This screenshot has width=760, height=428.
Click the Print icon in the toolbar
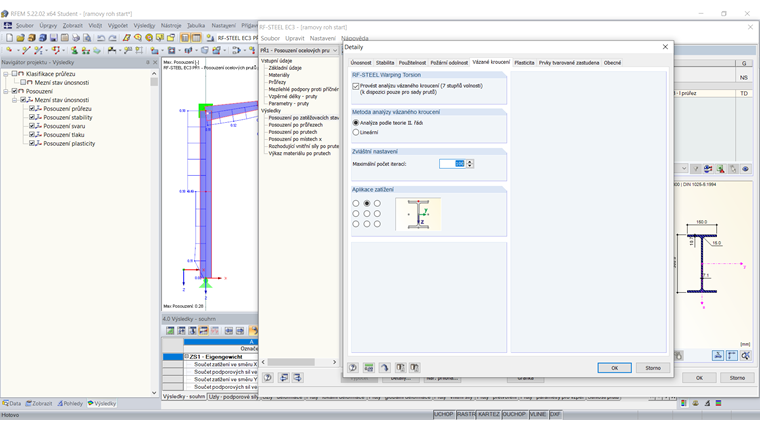coord(76,38)
